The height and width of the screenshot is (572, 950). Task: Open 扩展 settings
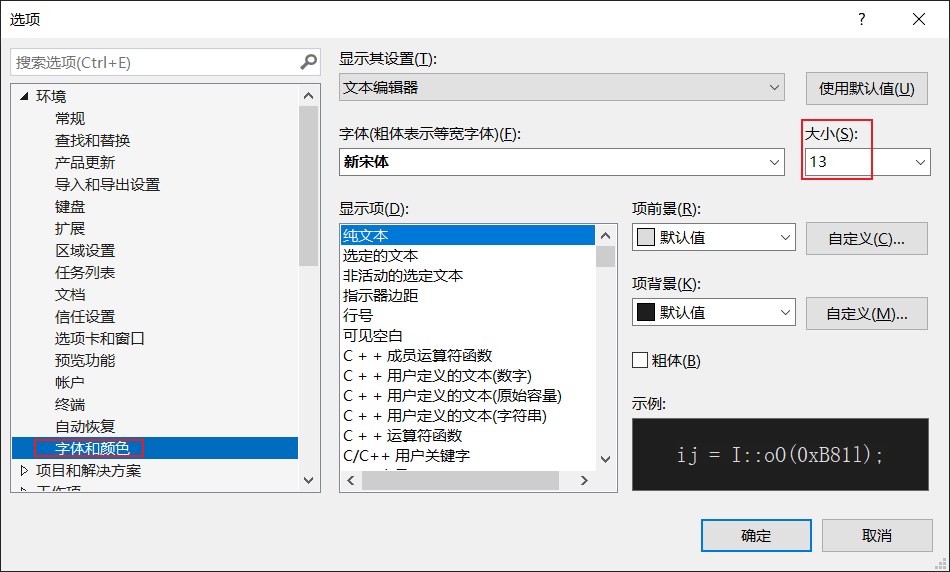70,228
